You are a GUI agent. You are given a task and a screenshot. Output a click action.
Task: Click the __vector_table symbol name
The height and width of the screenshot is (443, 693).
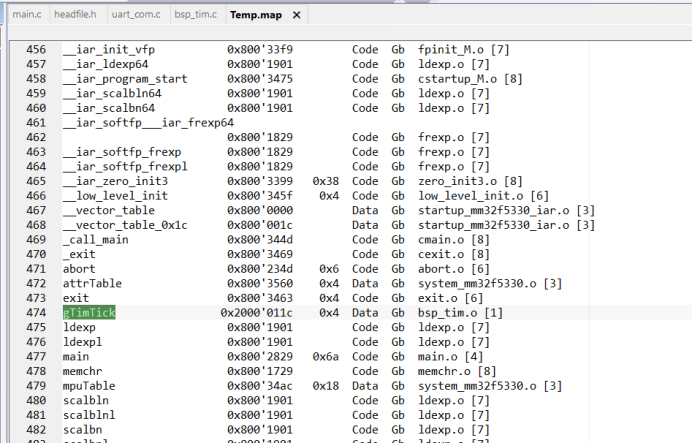coord(109,210)
